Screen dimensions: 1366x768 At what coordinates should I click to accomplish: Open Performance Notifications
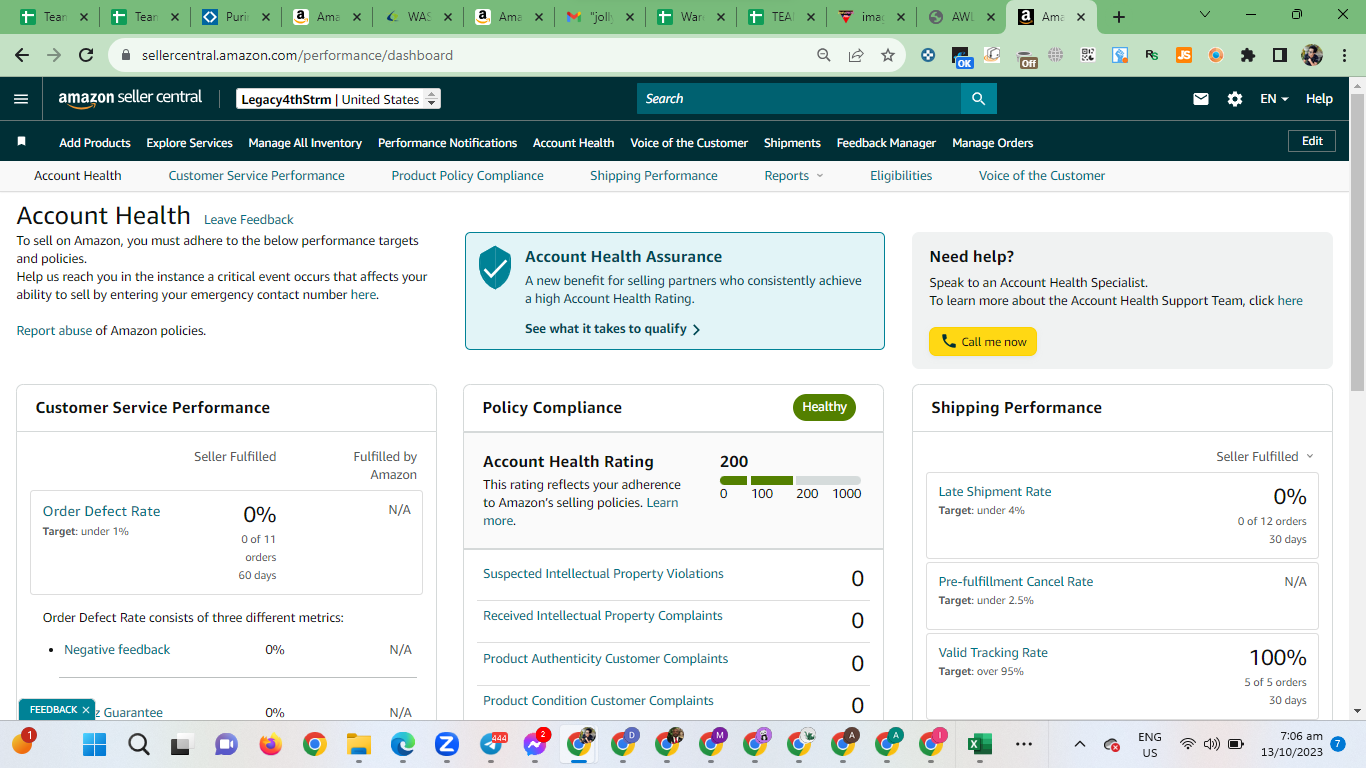[447, 143]
